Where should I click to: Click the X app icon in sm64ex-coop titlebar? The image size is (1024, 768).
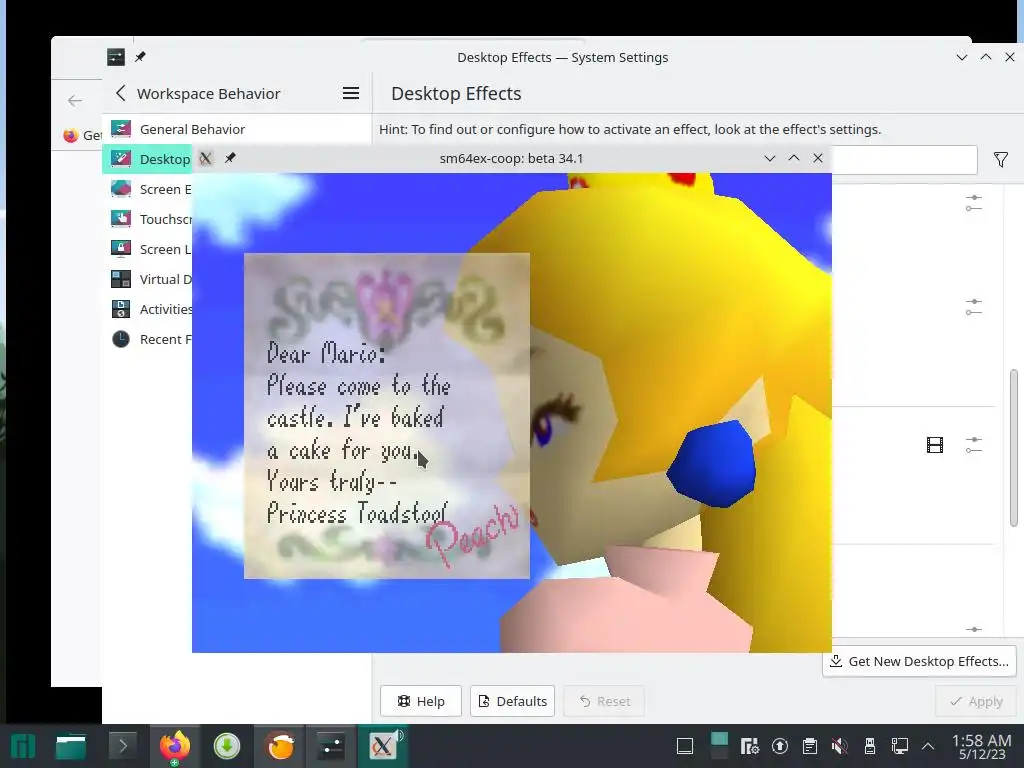[x=206, y=158]
